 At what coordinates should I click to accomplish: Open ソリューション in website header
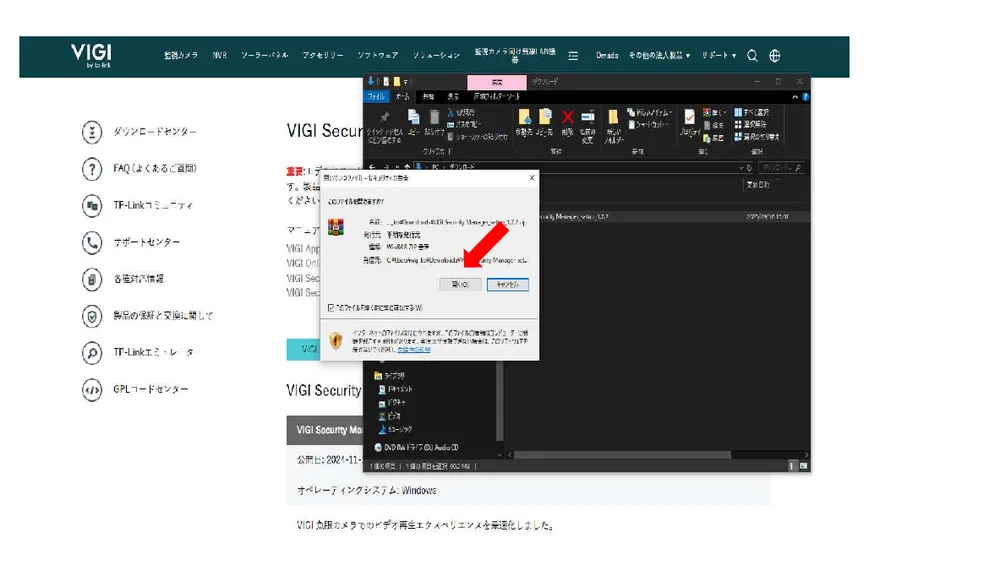pyautogui.click(x=436, y=55)
